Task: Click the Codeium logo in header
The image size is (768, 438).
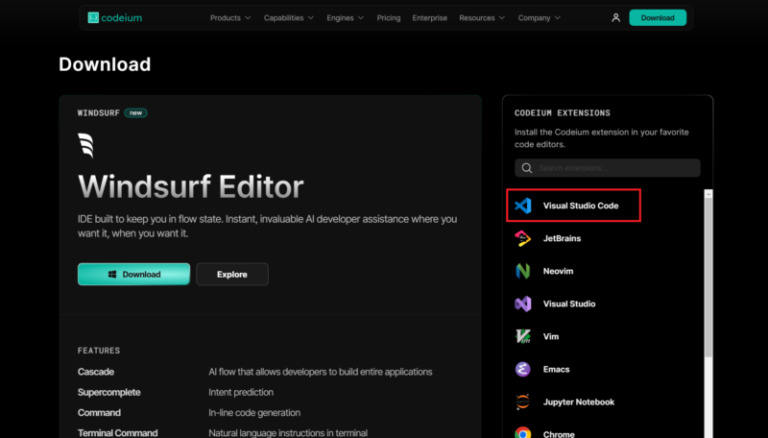Action: [114, 18]
